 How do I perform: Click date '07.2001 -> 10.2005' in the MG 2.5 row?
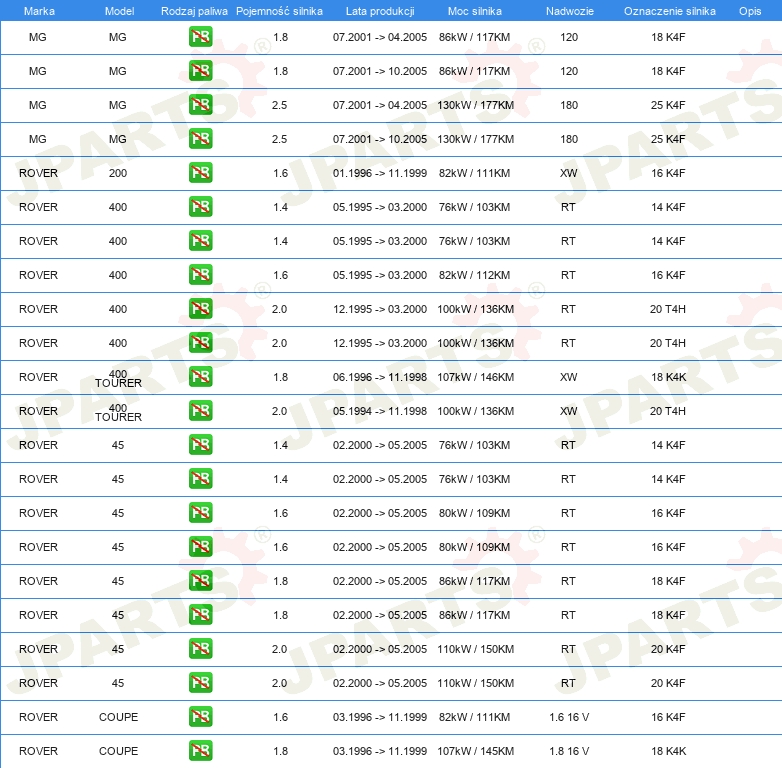click(x=380, y=139)
